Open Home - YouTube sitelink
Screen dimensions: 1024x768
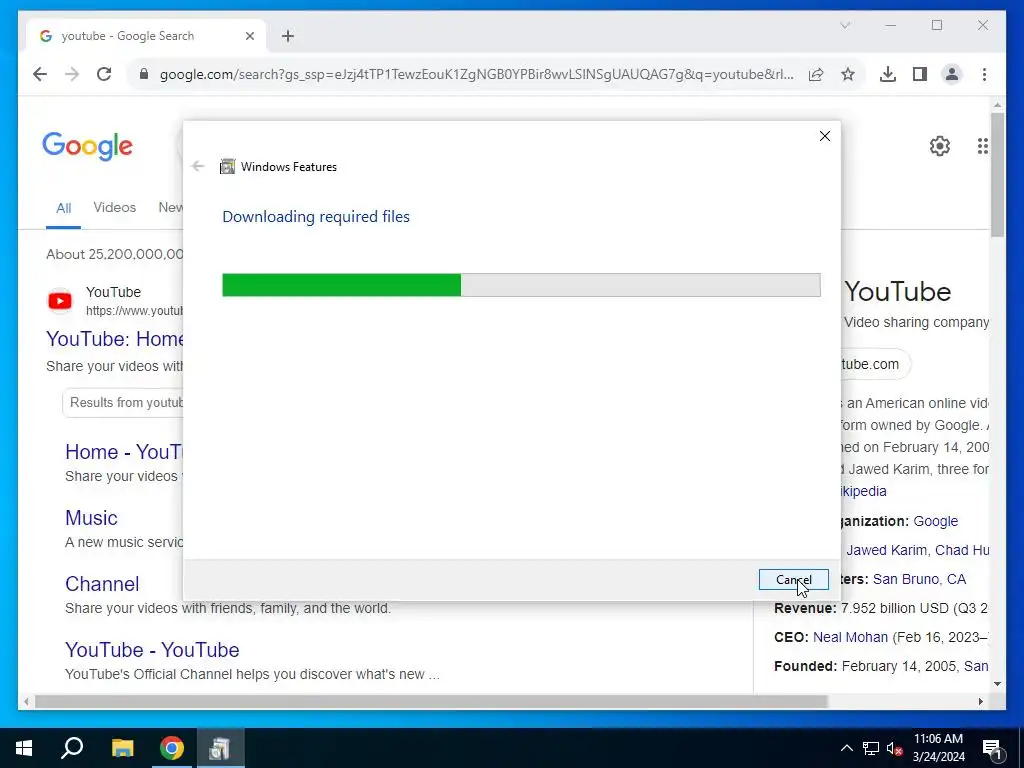pyautogui.click(x=124, y=452)
